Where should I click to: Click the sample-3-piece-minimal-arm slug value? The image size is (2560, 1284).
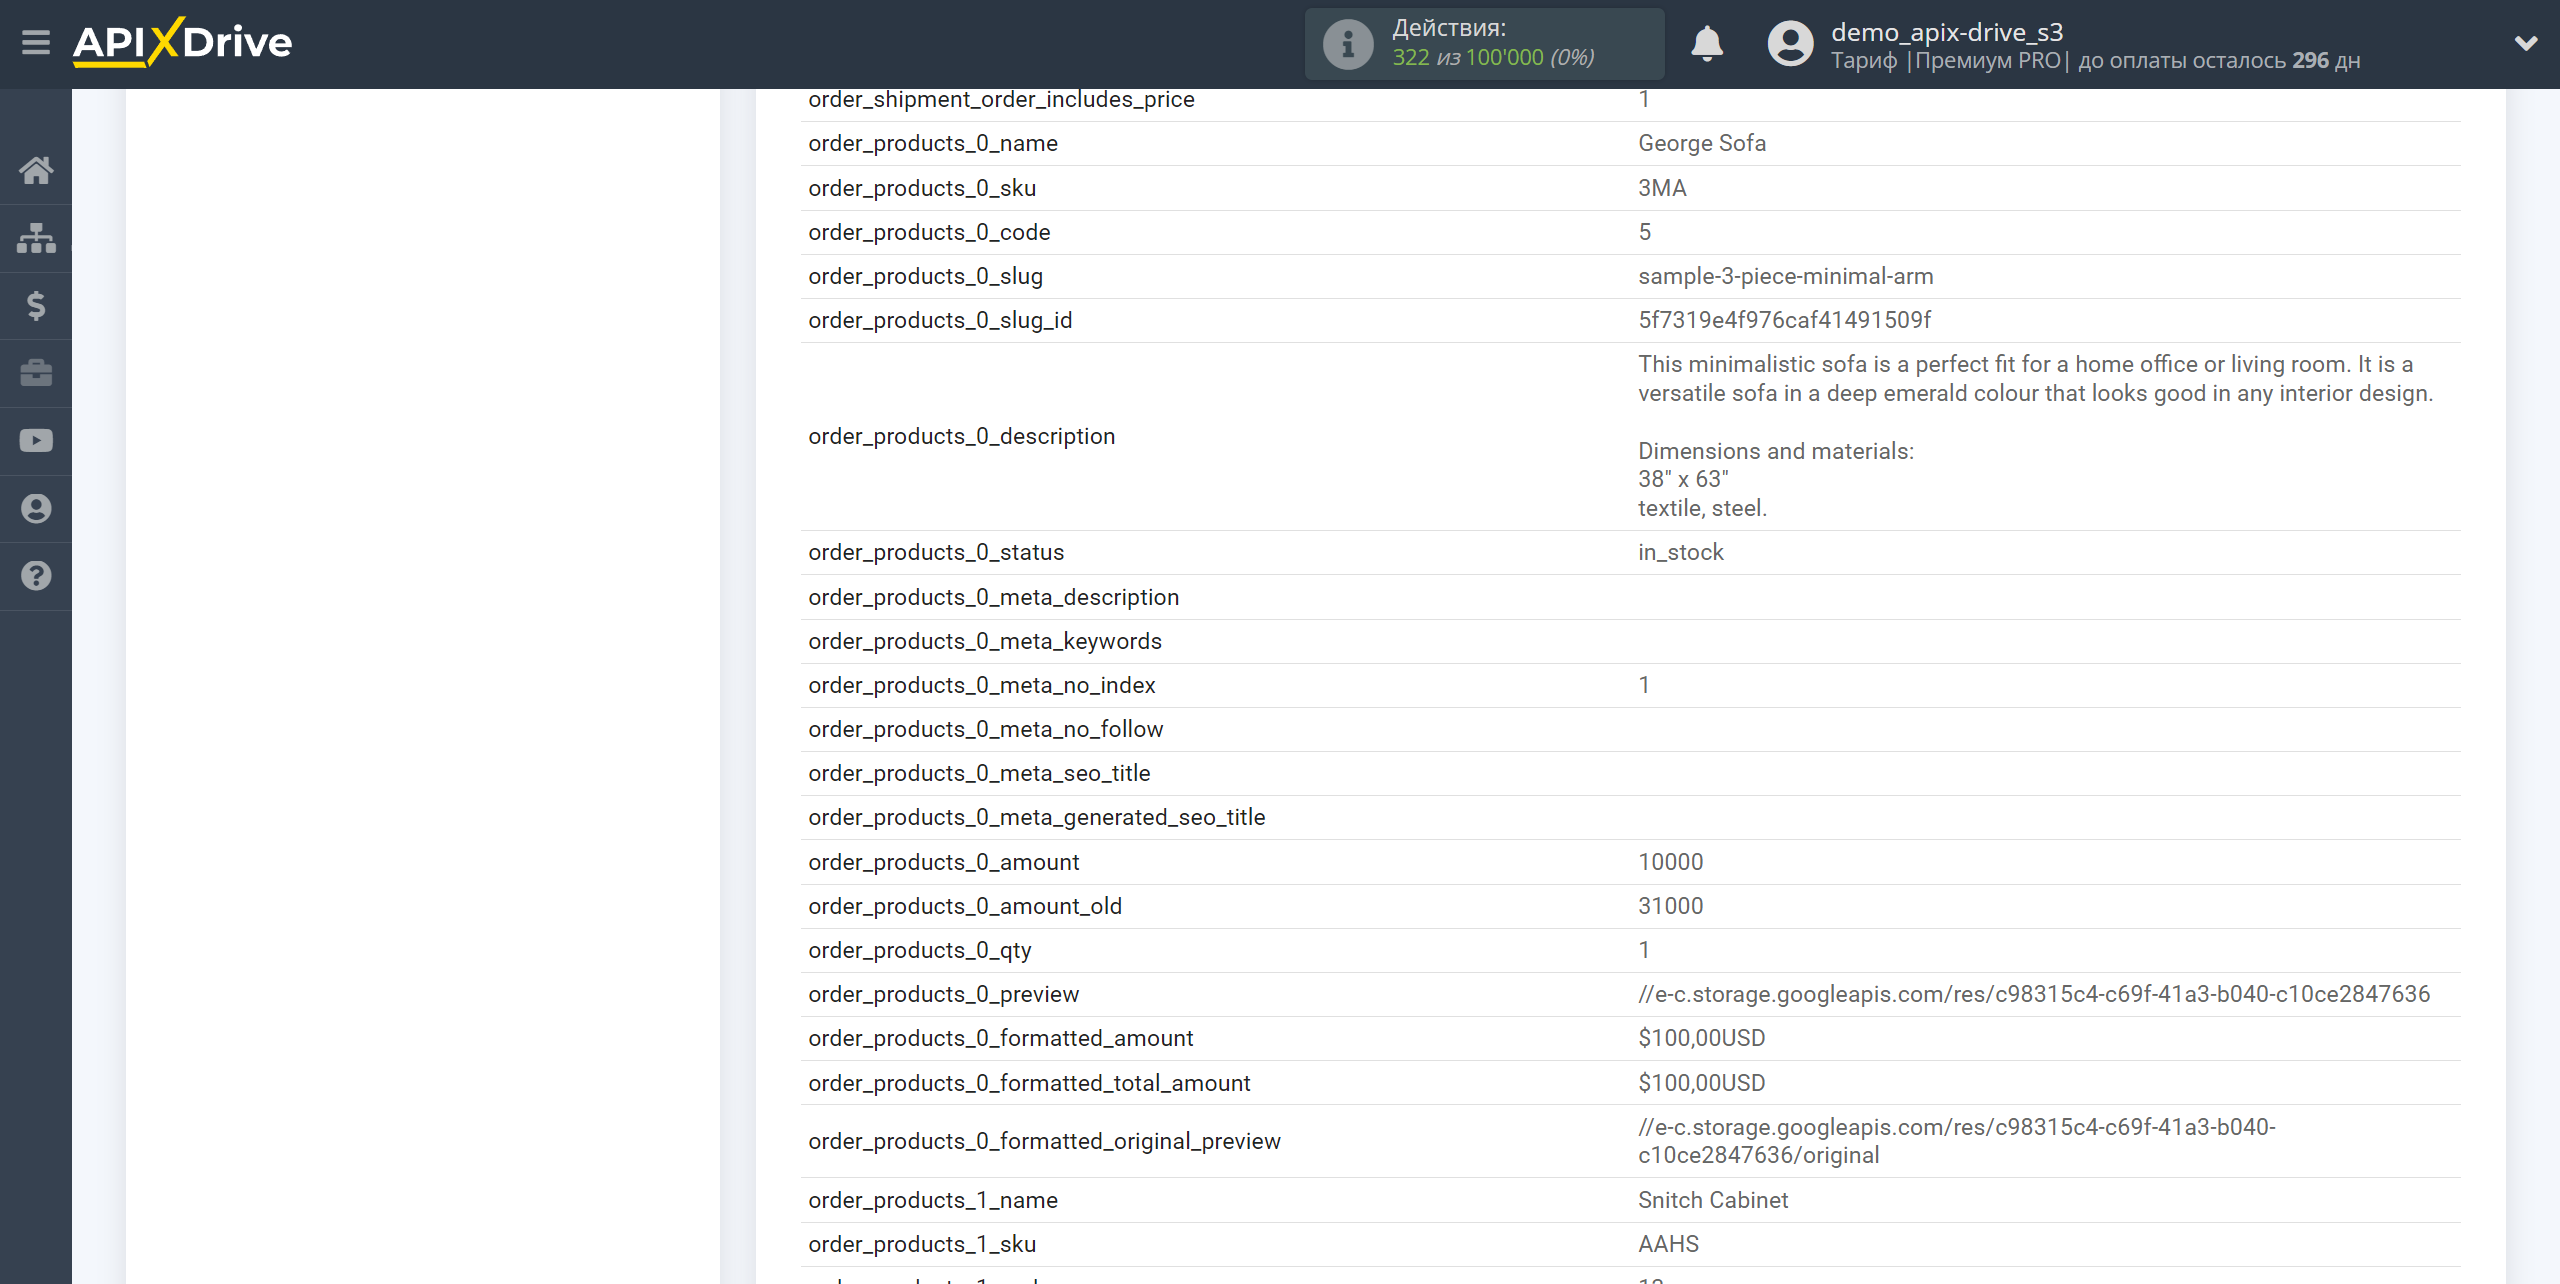click(x=1785, y=276)
